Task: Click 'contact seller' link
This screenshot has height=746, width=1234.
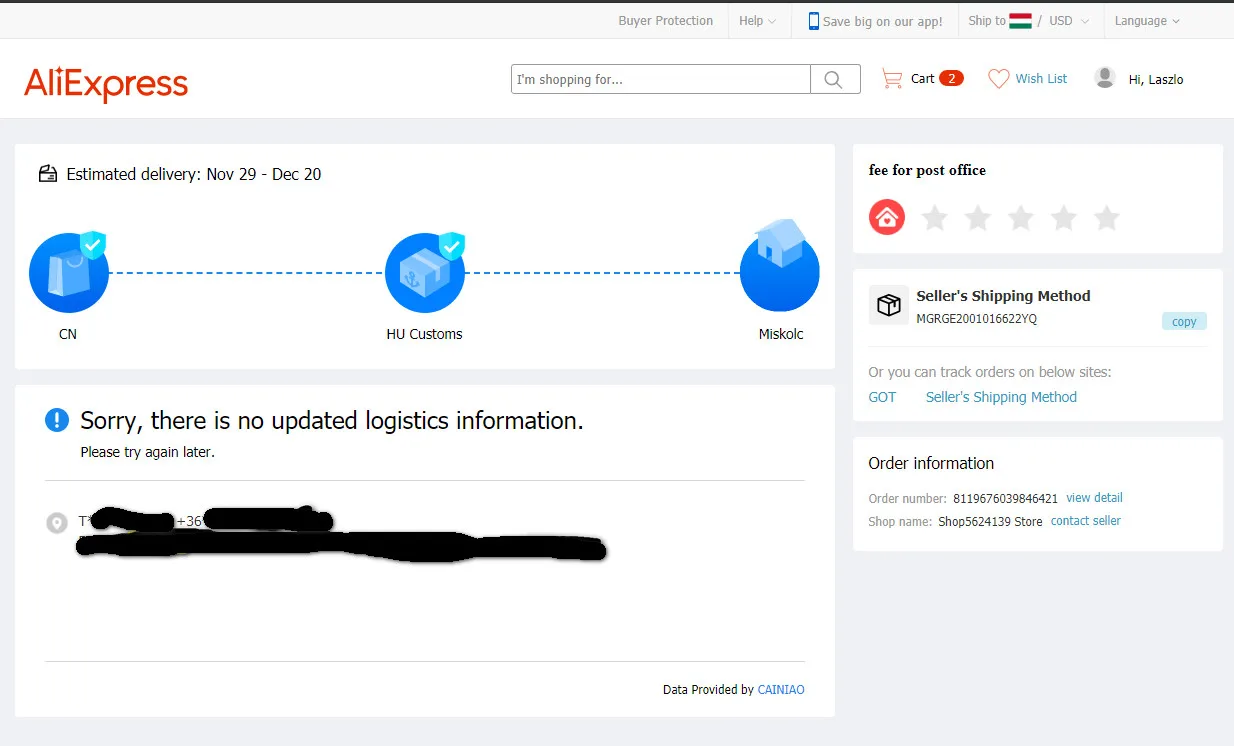Action: click(x=1085, y=520)
